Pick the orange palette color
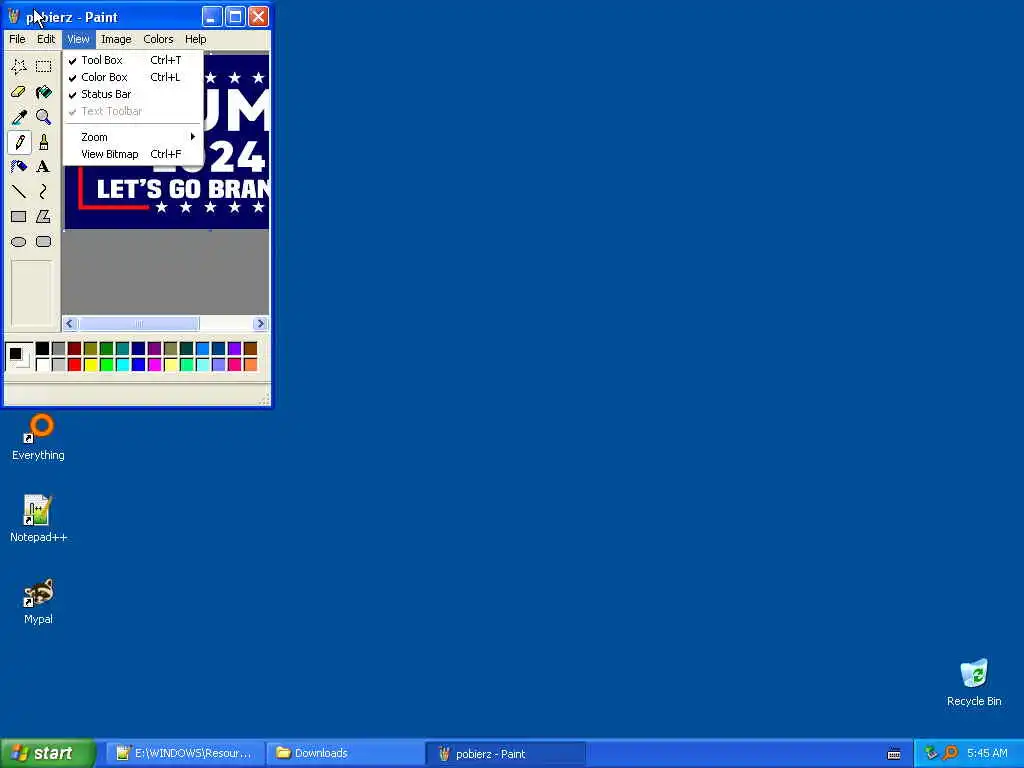 click(251, 364)
